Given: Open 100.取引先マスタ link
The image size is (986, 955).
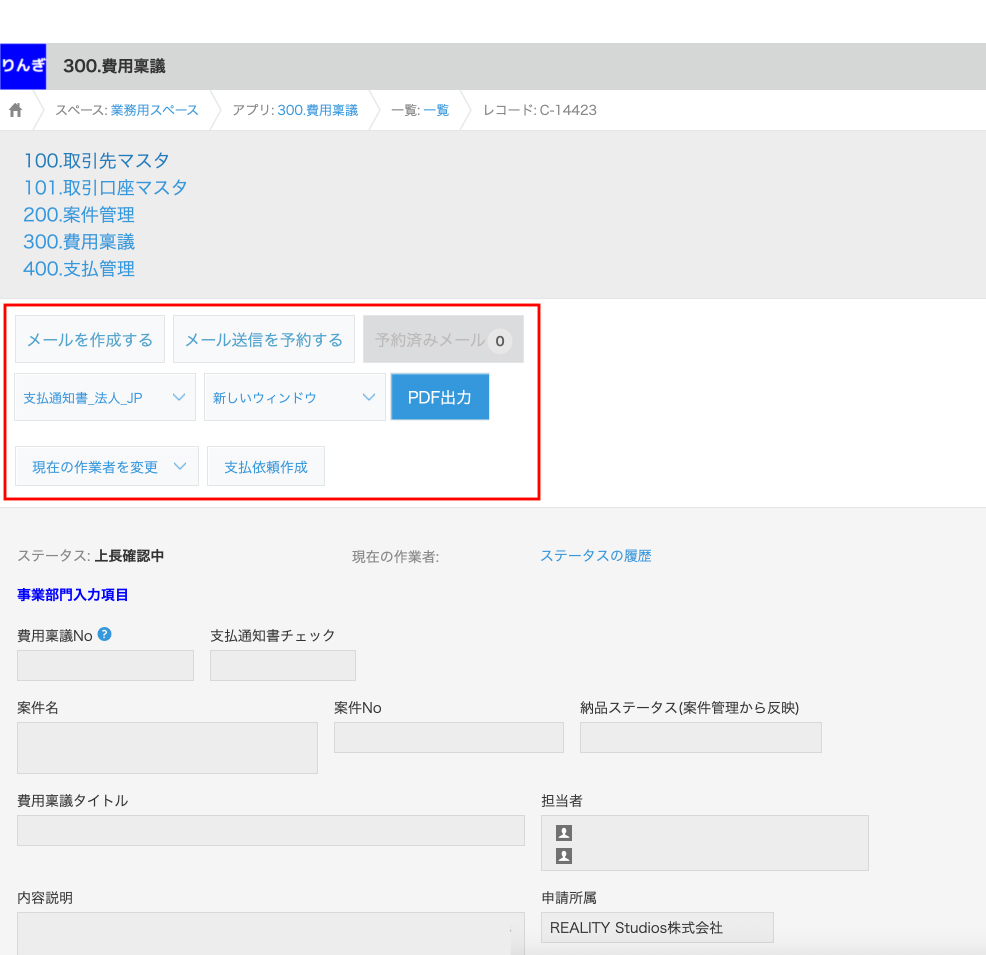Looking at the screenshot, I should coord(97,160).
